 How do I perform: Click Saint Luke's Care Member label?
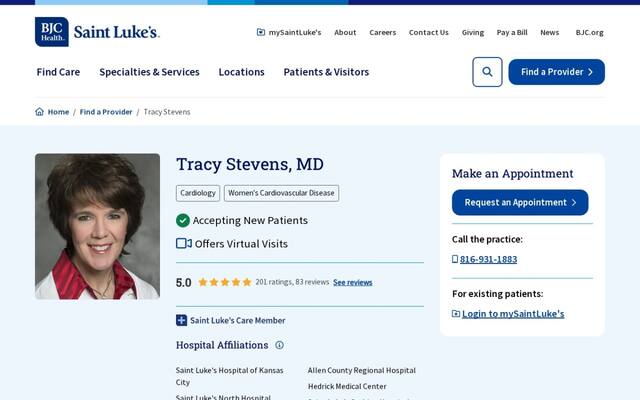click(x=238, y=320)
